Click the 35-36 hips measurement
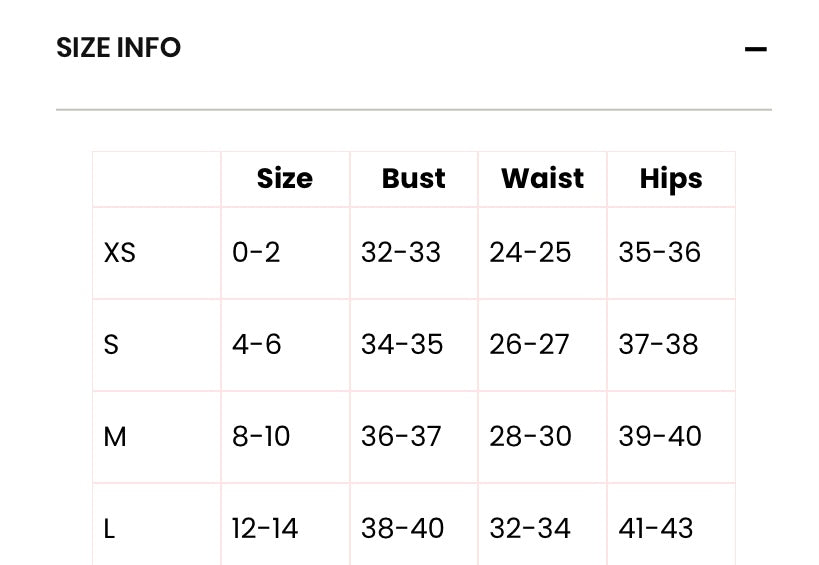819x565 pixels. (x=659, y=253)
